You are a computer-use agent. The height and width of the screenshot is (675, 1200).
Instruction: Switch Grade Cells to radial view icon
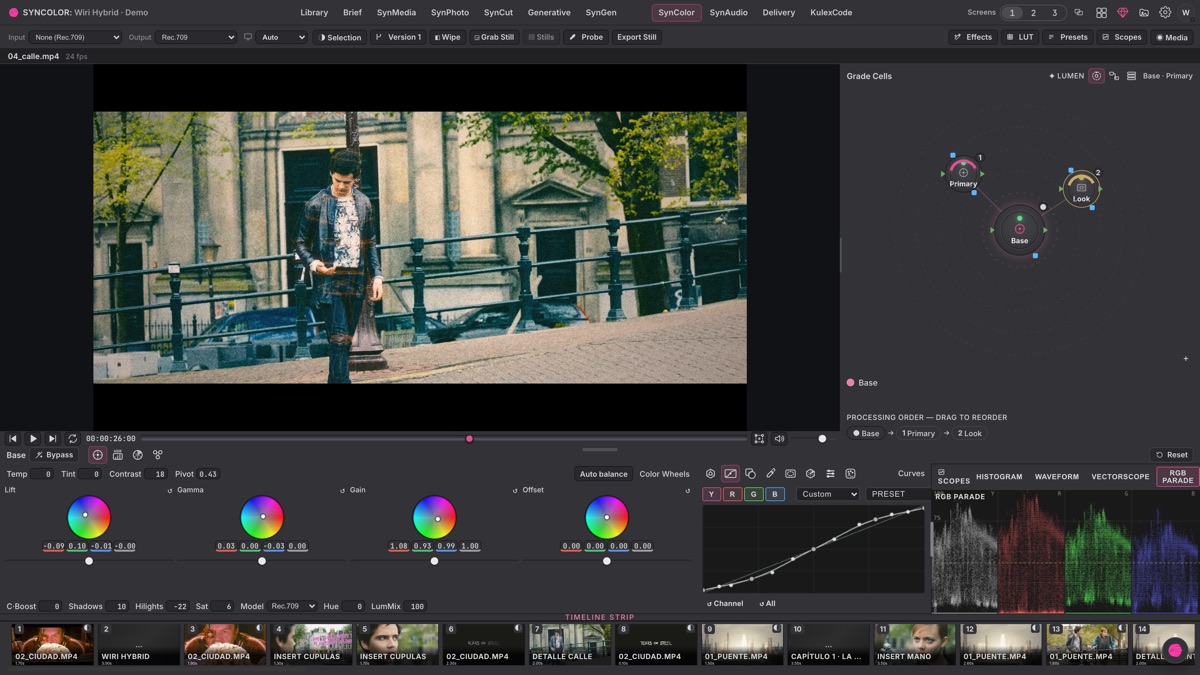coord(1096,76)
